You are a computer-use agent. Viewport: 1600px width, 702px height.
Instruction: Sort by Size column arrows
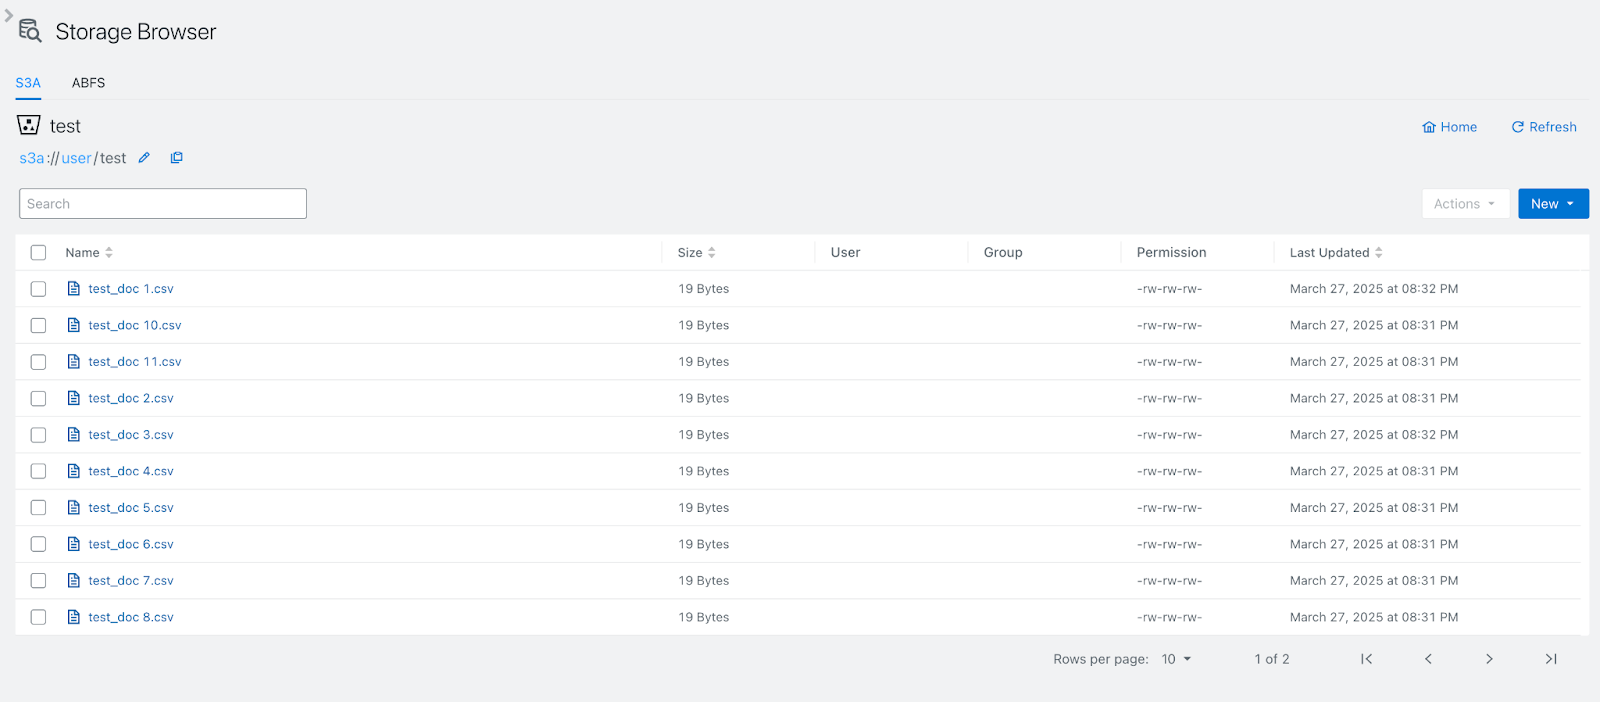click(x=711, y=253)
